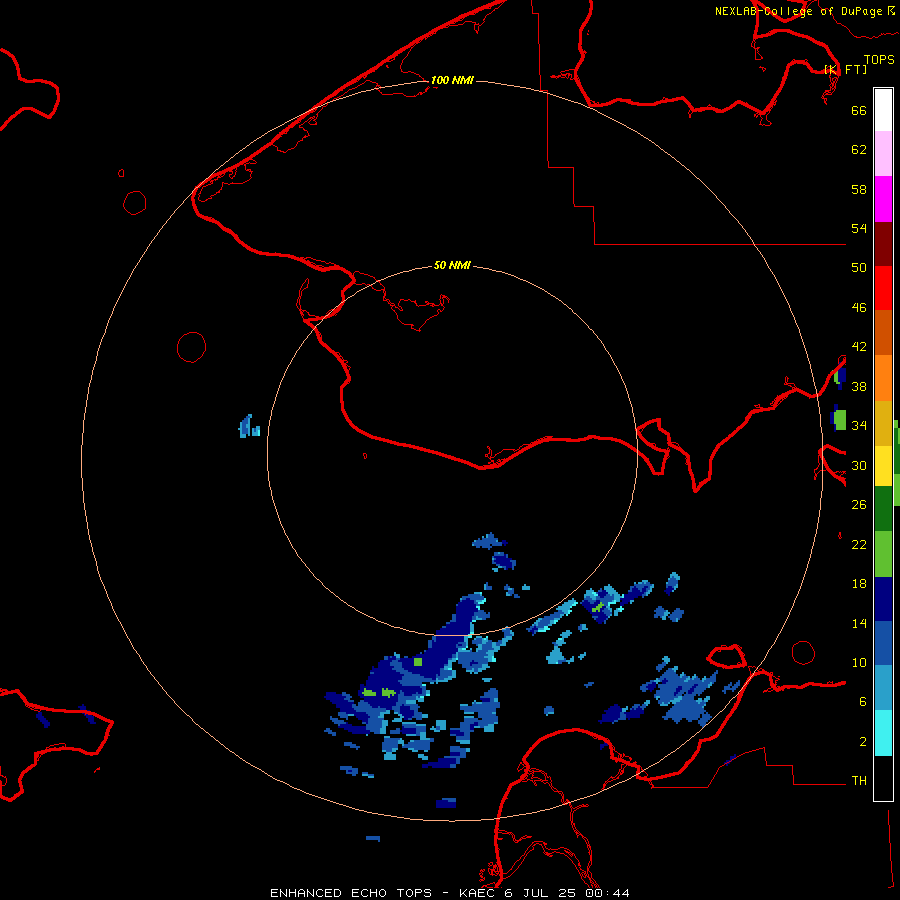Click the '100 NMI' range ring label
Image resolution: width=900 pixels, height=900 pixels.
tap(452, 80)
